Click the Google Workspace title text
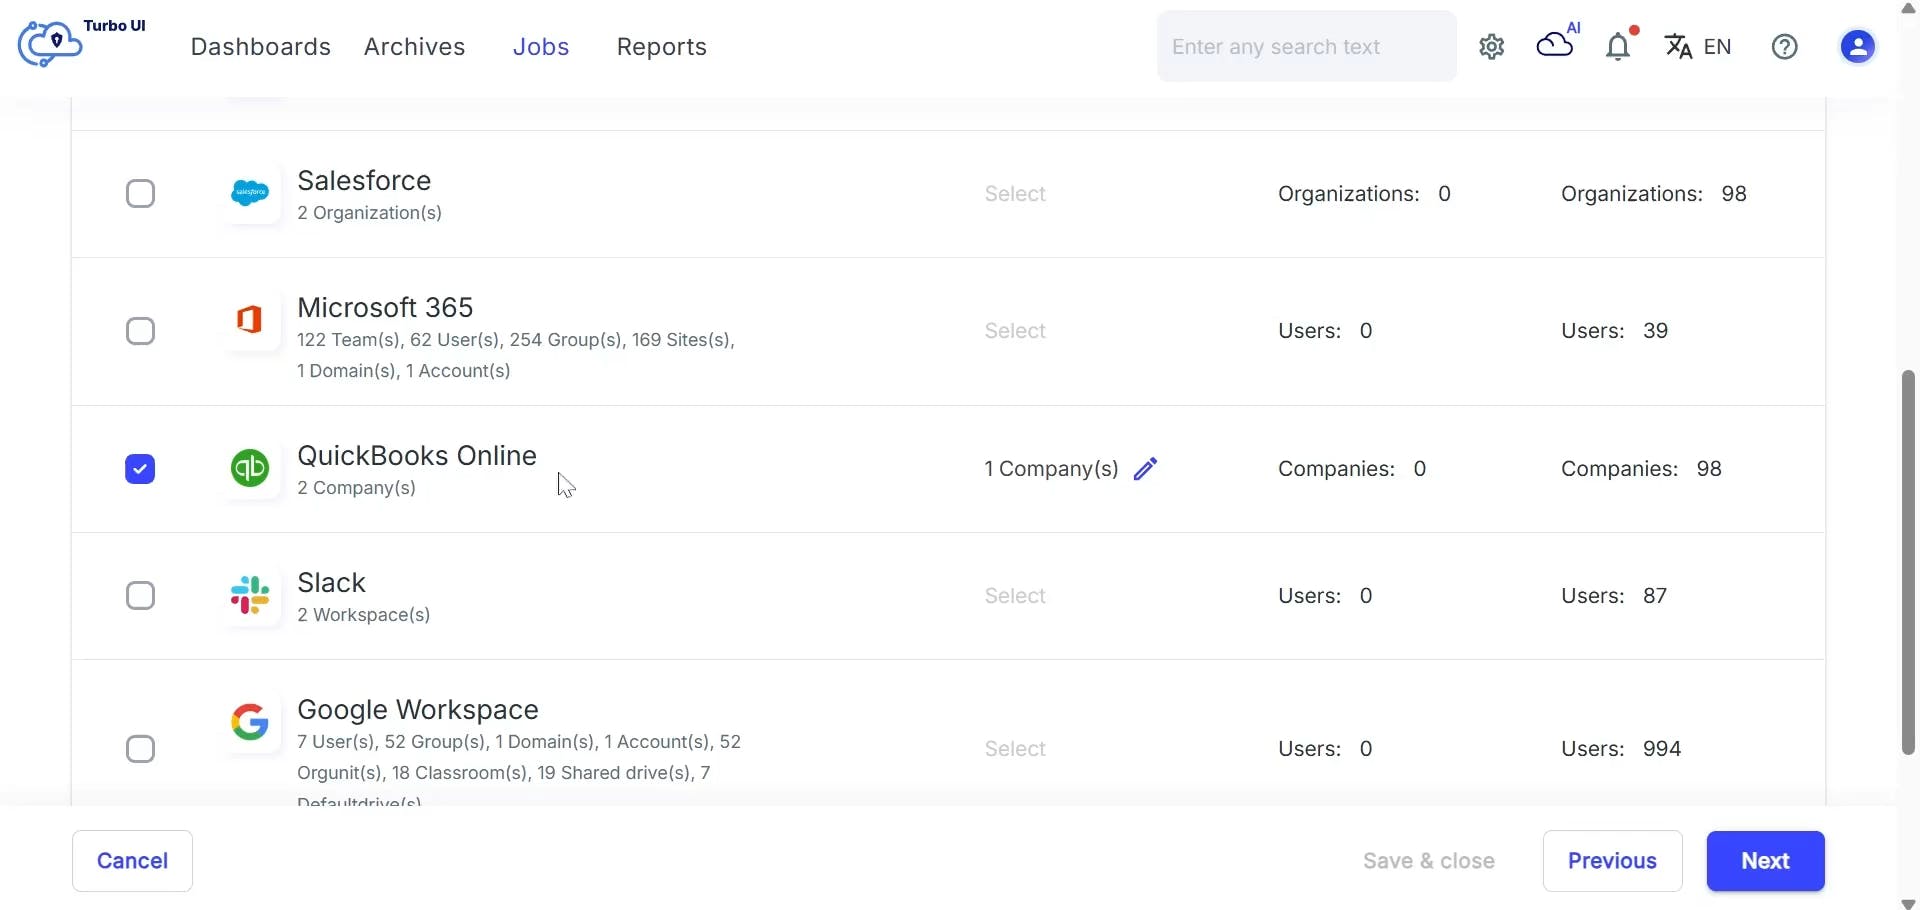Image resolution: width=1920 pixels, height=910 pixels. (x=418, y=709)
